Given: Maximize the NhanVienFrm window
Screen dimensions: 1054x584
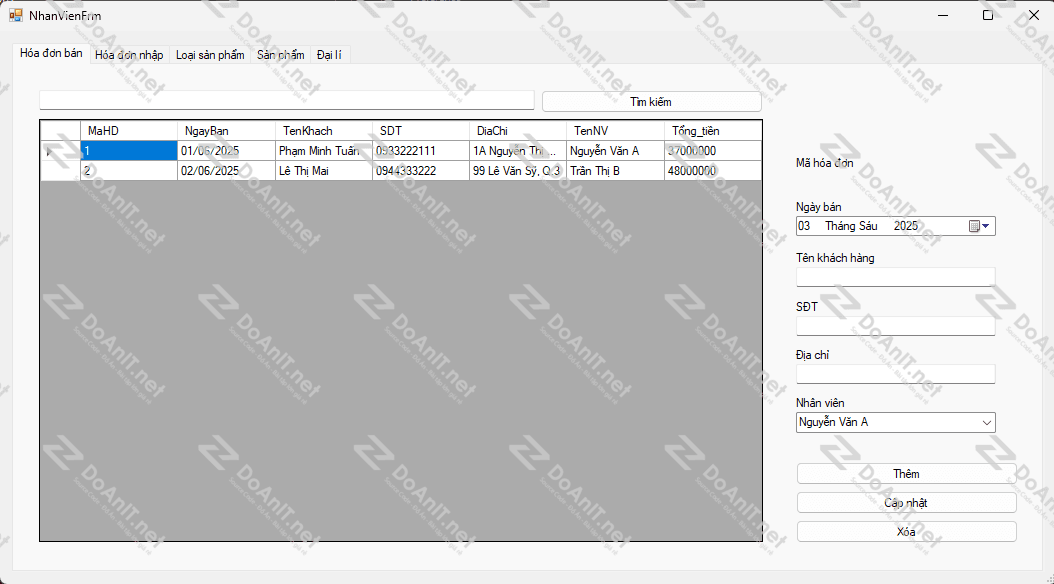Looking at the screenshot, I should point(987,15).
